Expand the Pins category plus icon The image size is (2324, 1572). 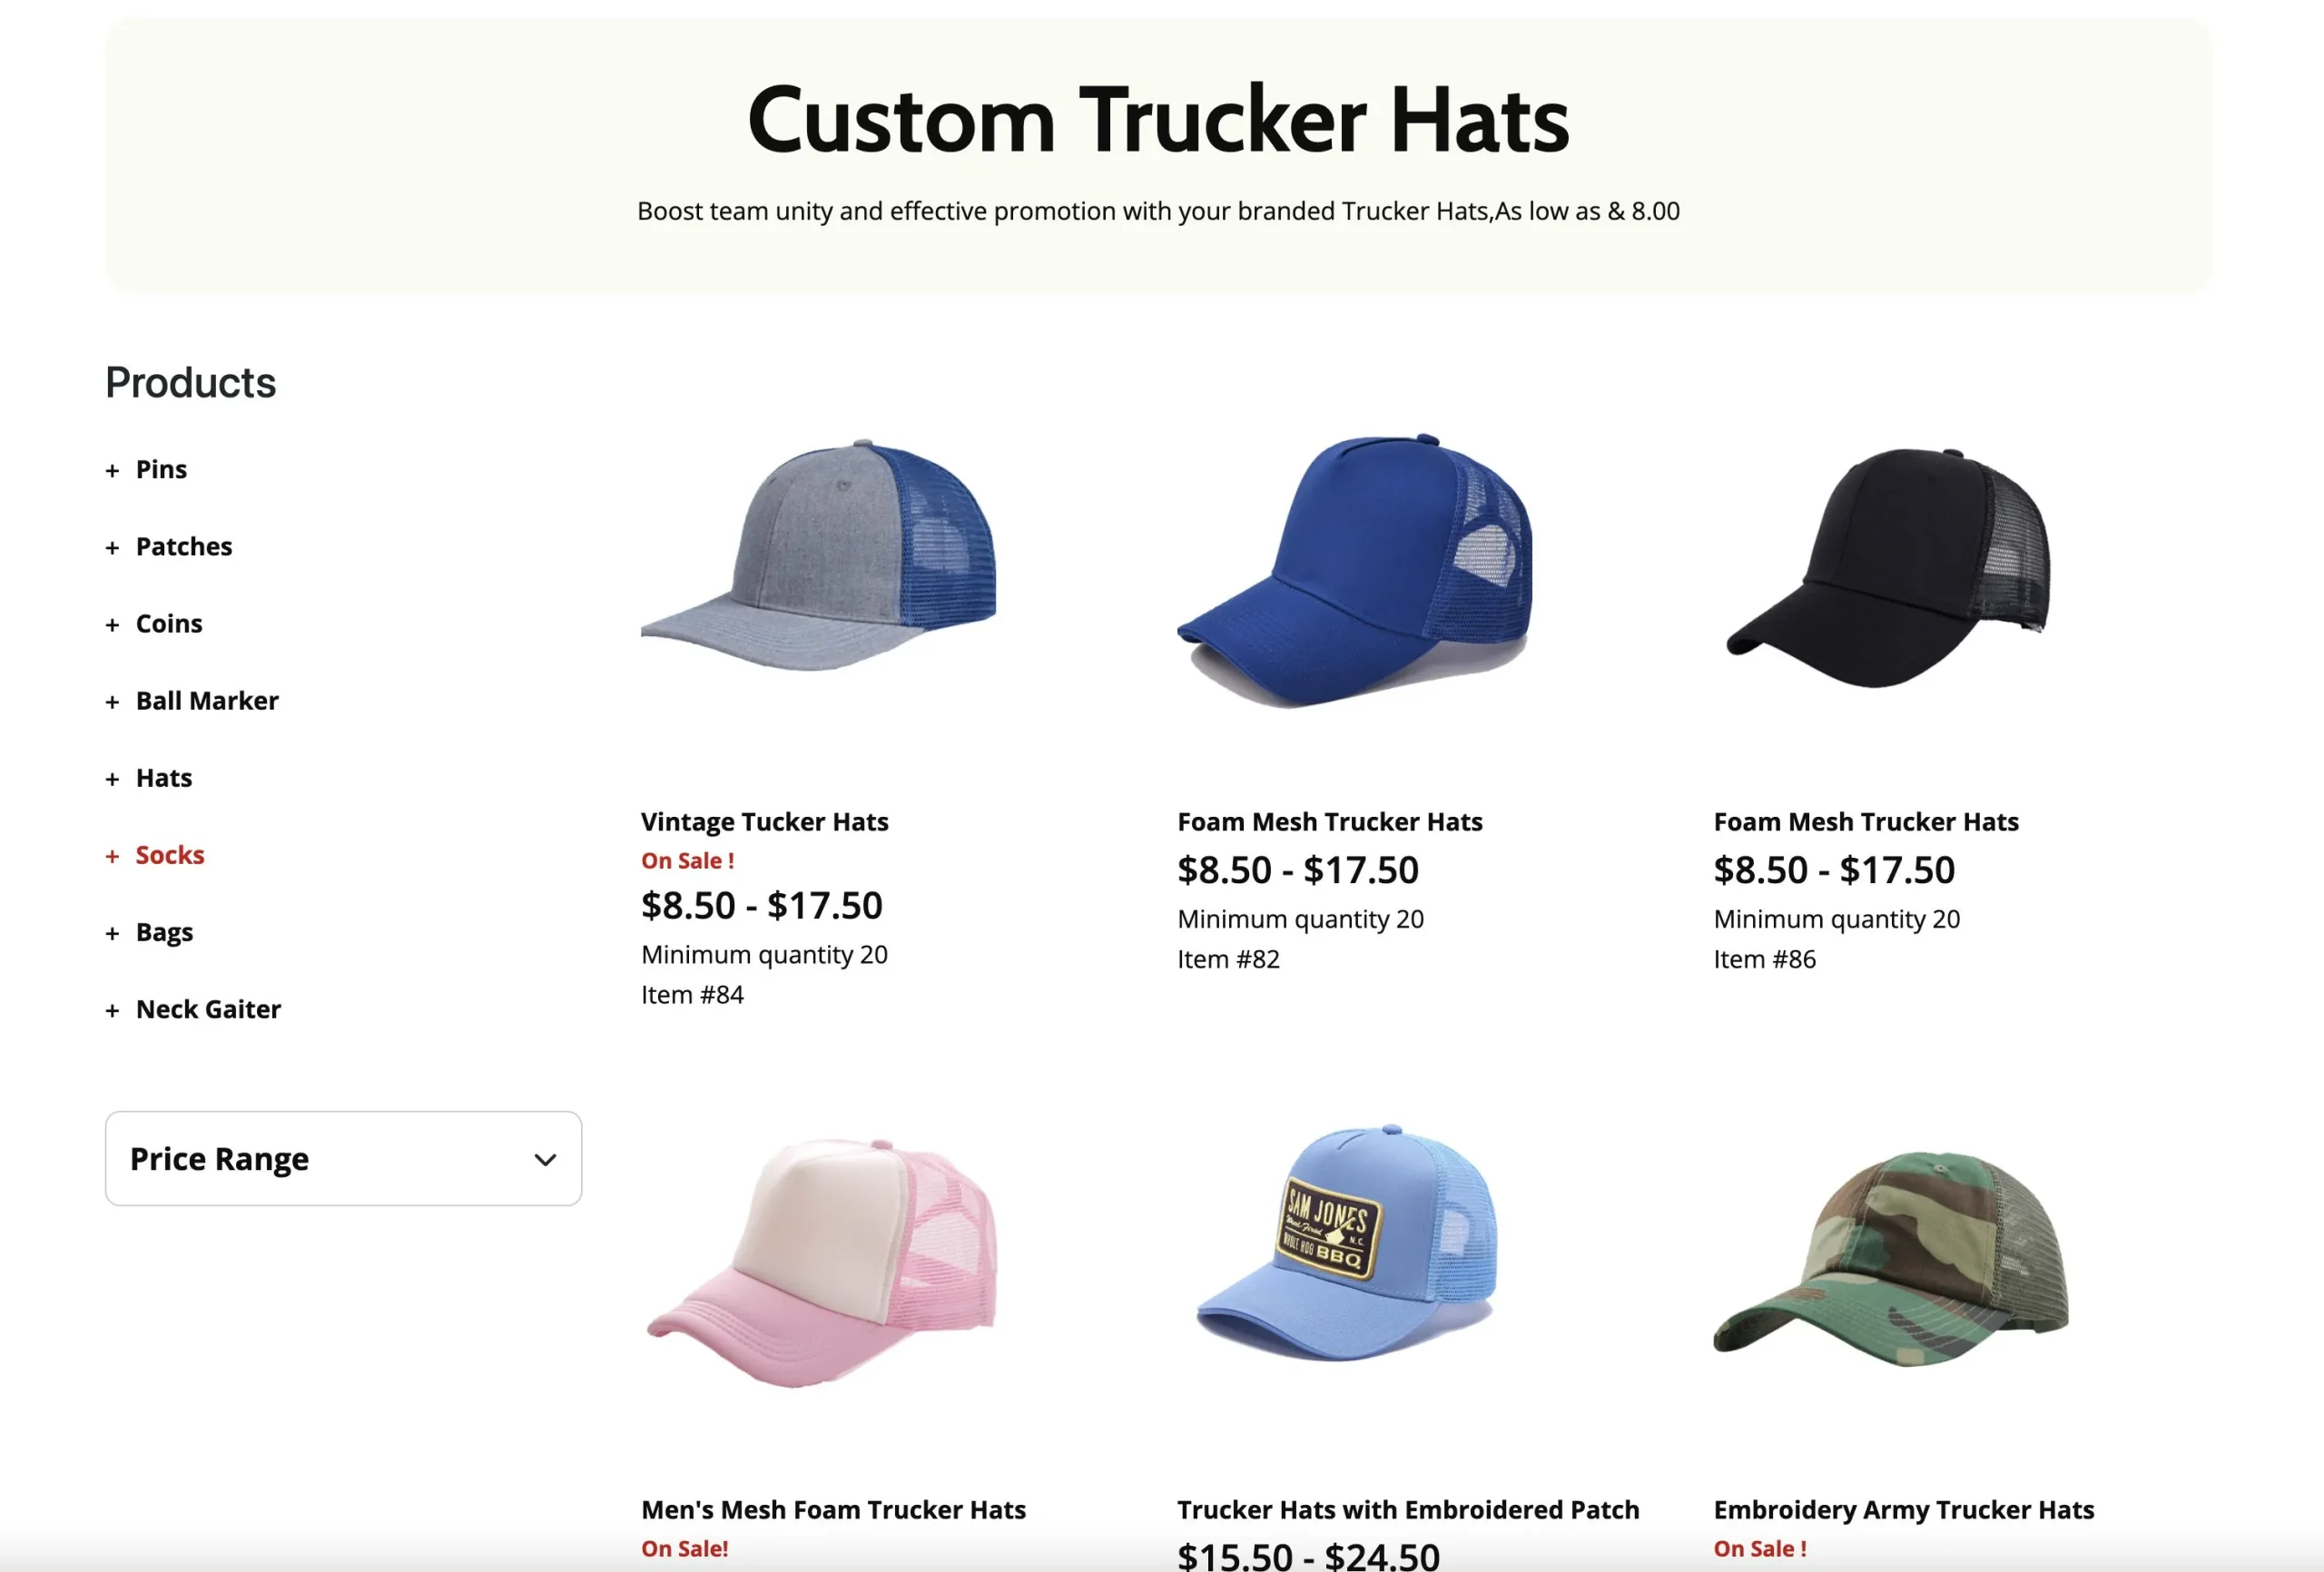click(112, 471)
